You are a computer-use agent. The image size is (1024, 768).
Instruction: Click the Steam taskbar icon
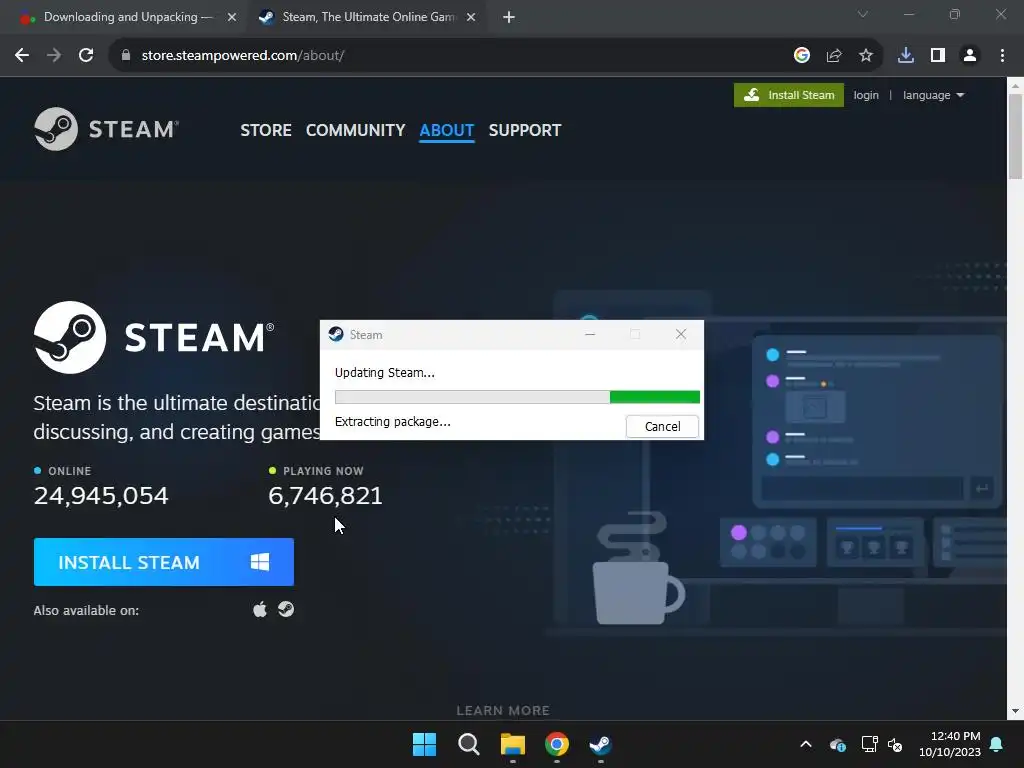(600, 744)
